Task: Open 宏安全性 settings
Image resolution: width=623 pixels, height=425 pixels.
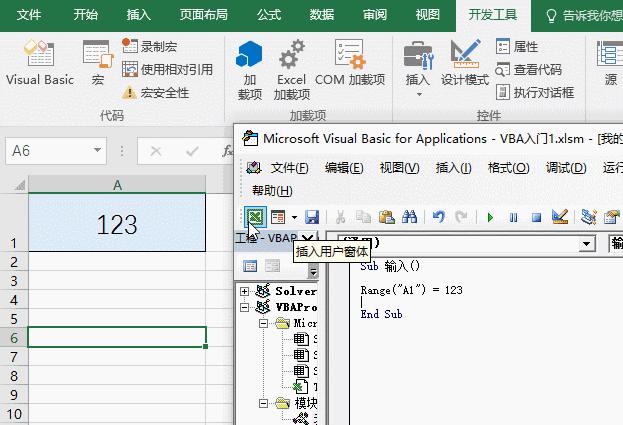Action: tap(155, 93)
